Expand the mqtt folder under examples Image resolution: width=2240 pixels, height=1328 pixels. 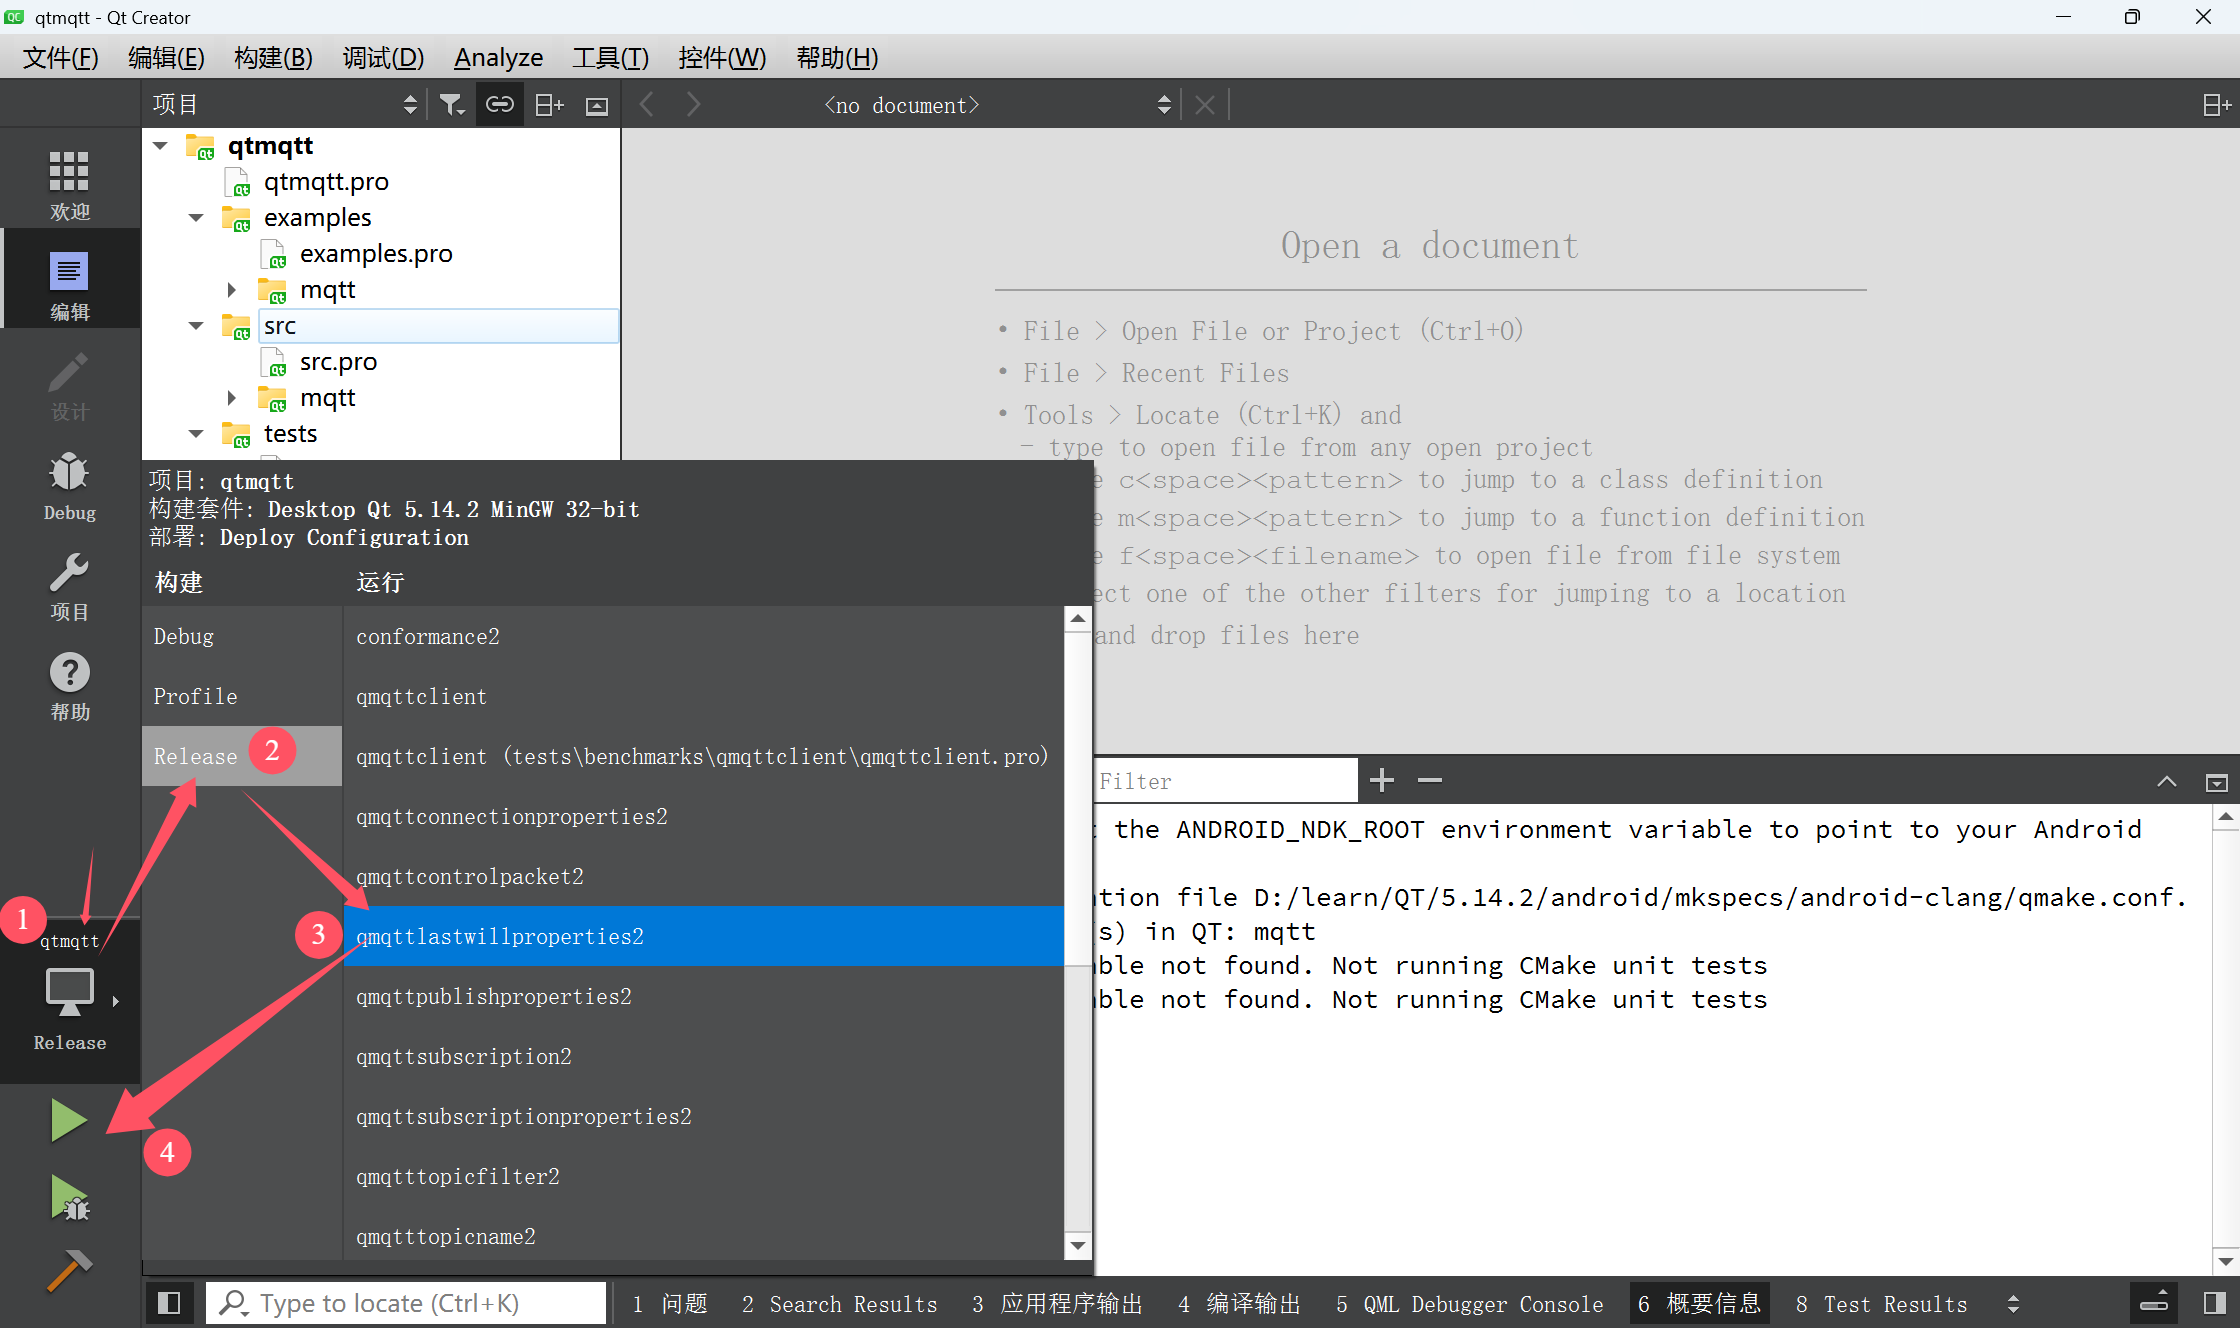click(x=232, y=290)
